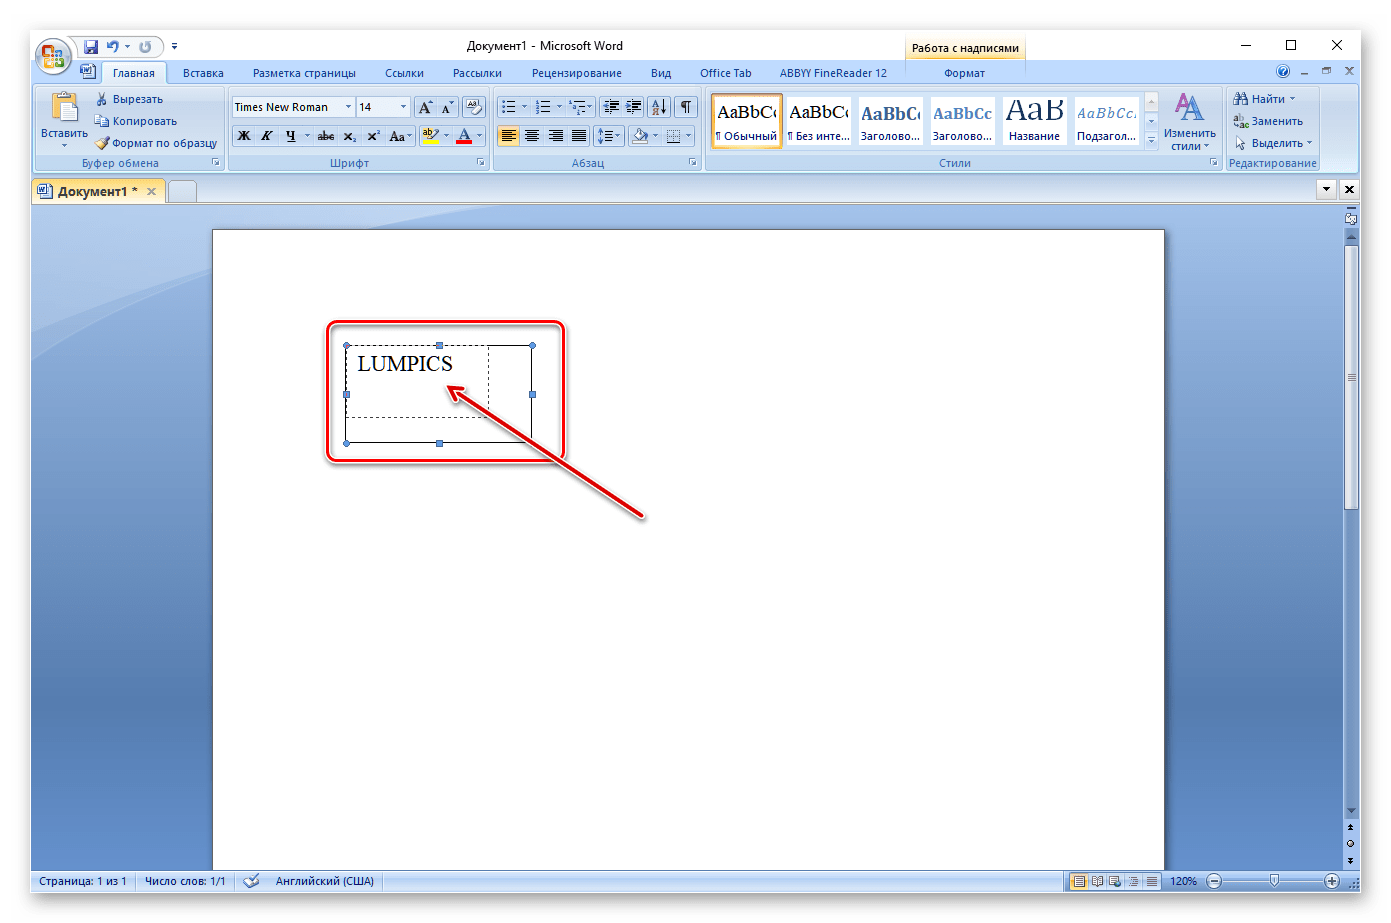Click the Format Painter (Формат по образцу) brush

point(102,143)
